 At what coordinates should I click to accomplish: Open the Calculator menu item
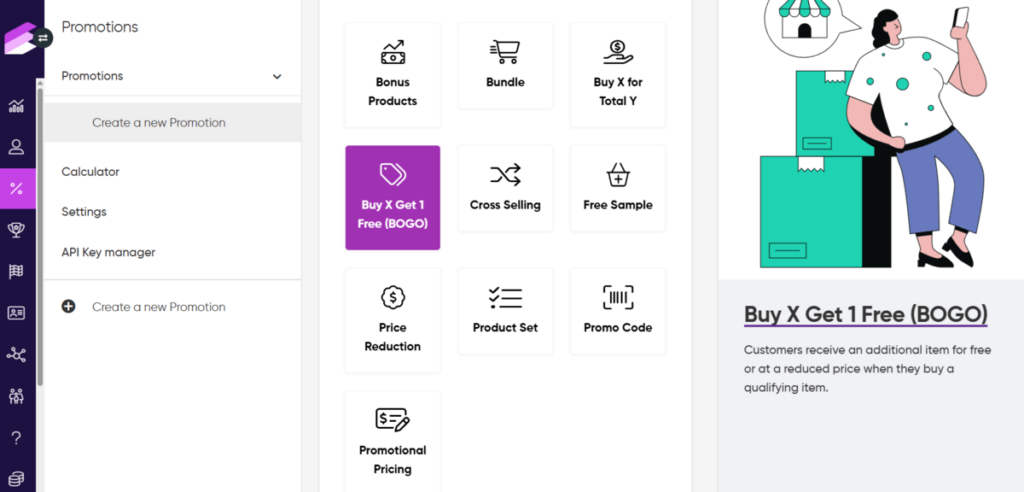point(90,172)
